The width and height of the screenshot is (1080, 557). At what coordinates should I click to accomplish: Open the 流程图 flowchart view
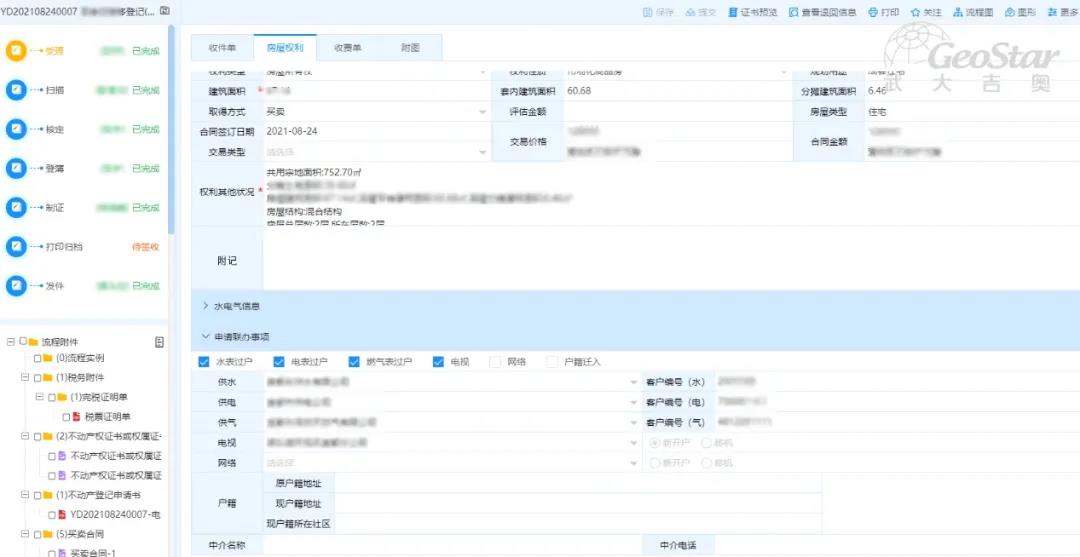point(958,12)
